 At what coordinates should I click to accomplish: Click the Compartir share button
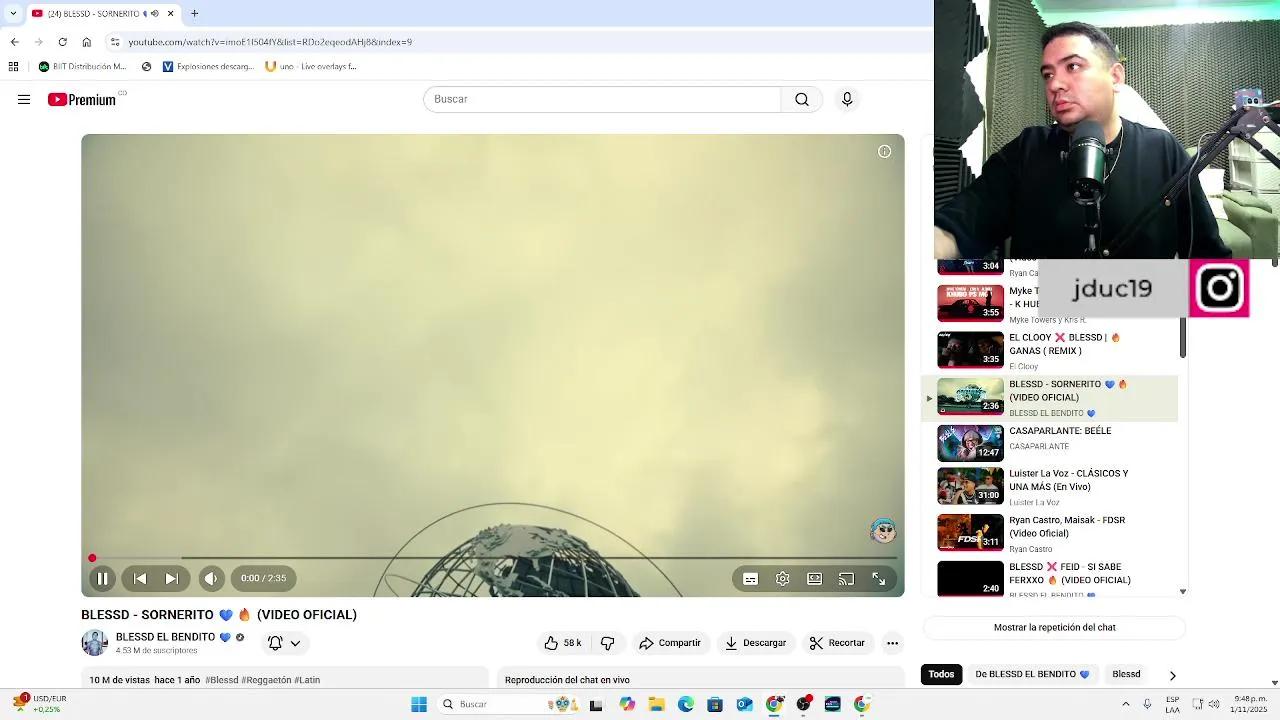click(670, 643)
